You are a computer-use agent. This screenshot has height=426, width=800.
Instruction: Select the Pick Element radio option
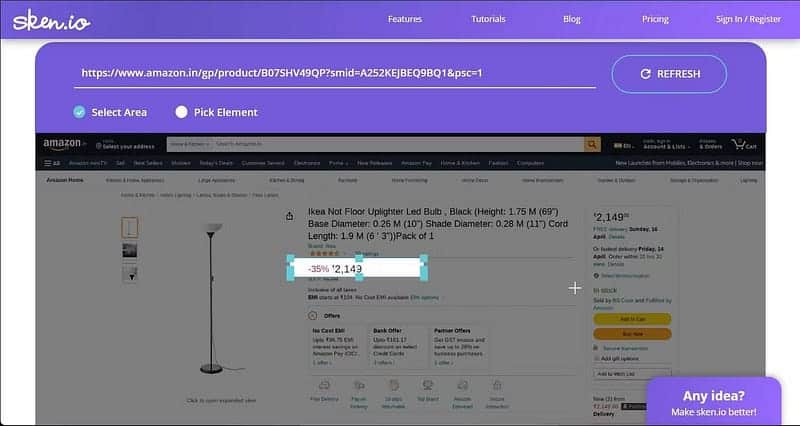click(x=216, y=112)
